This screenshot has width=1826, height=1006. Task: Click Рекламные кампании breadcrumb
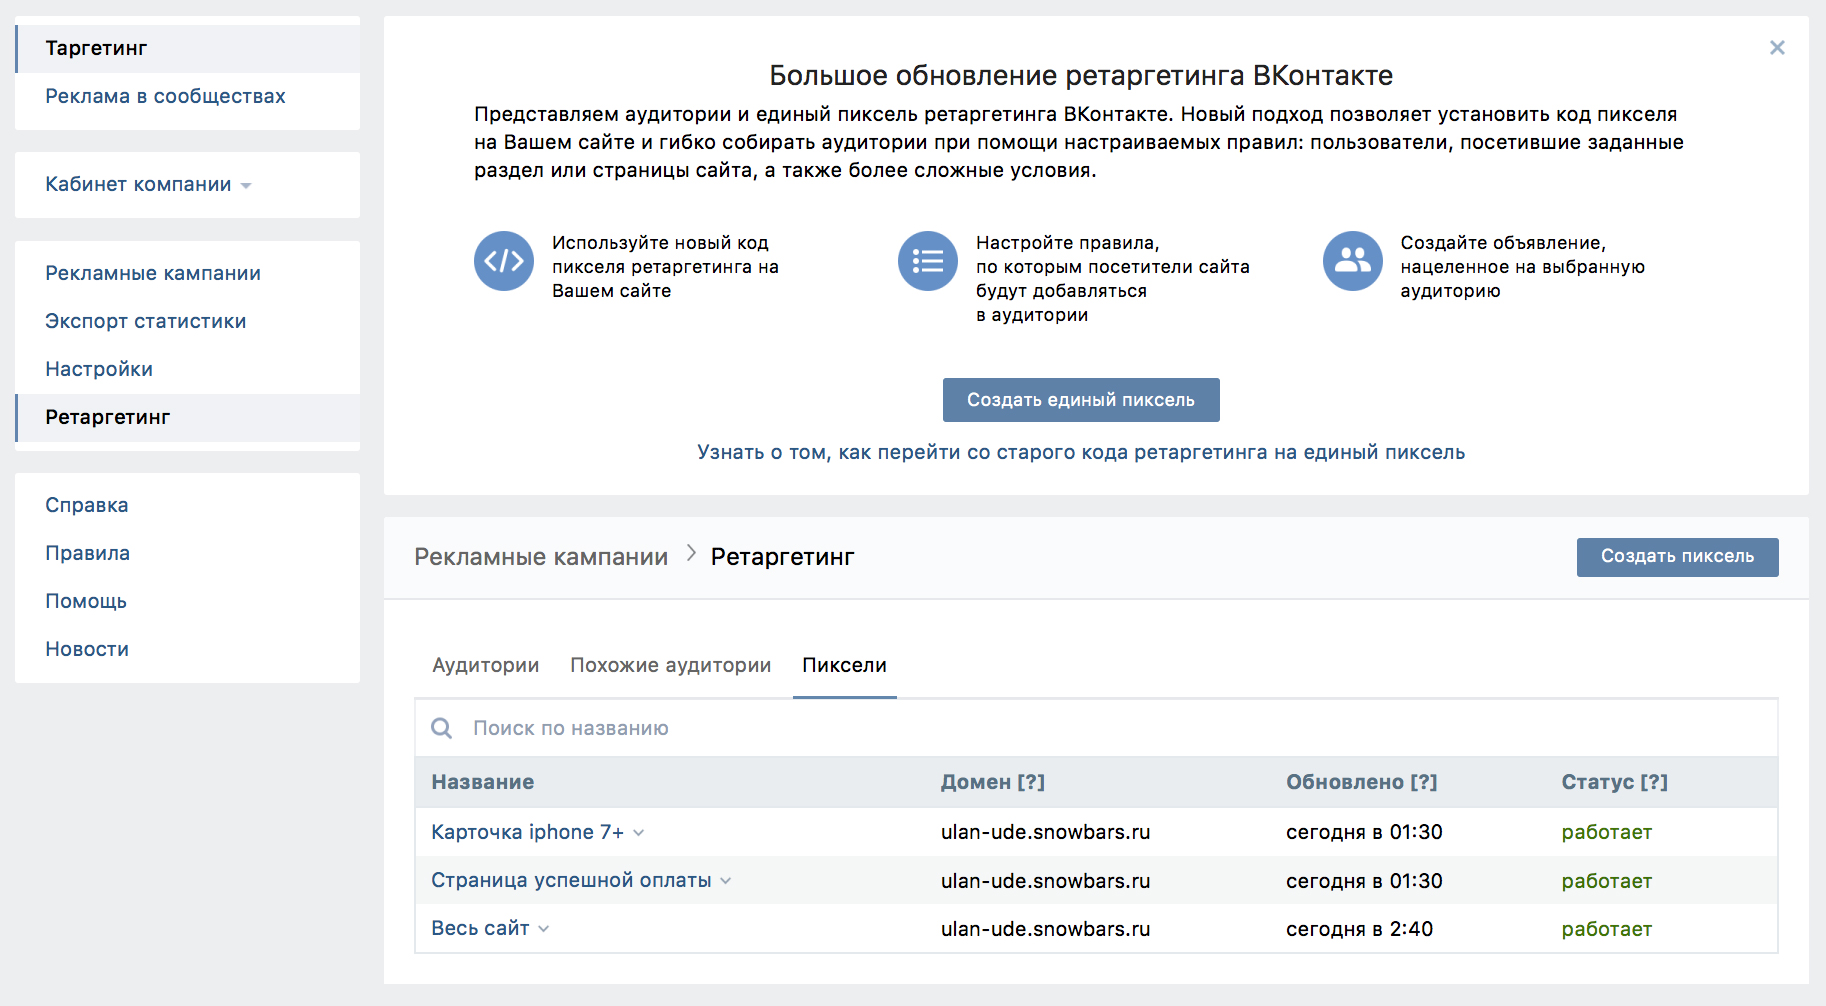click(541, 557)
